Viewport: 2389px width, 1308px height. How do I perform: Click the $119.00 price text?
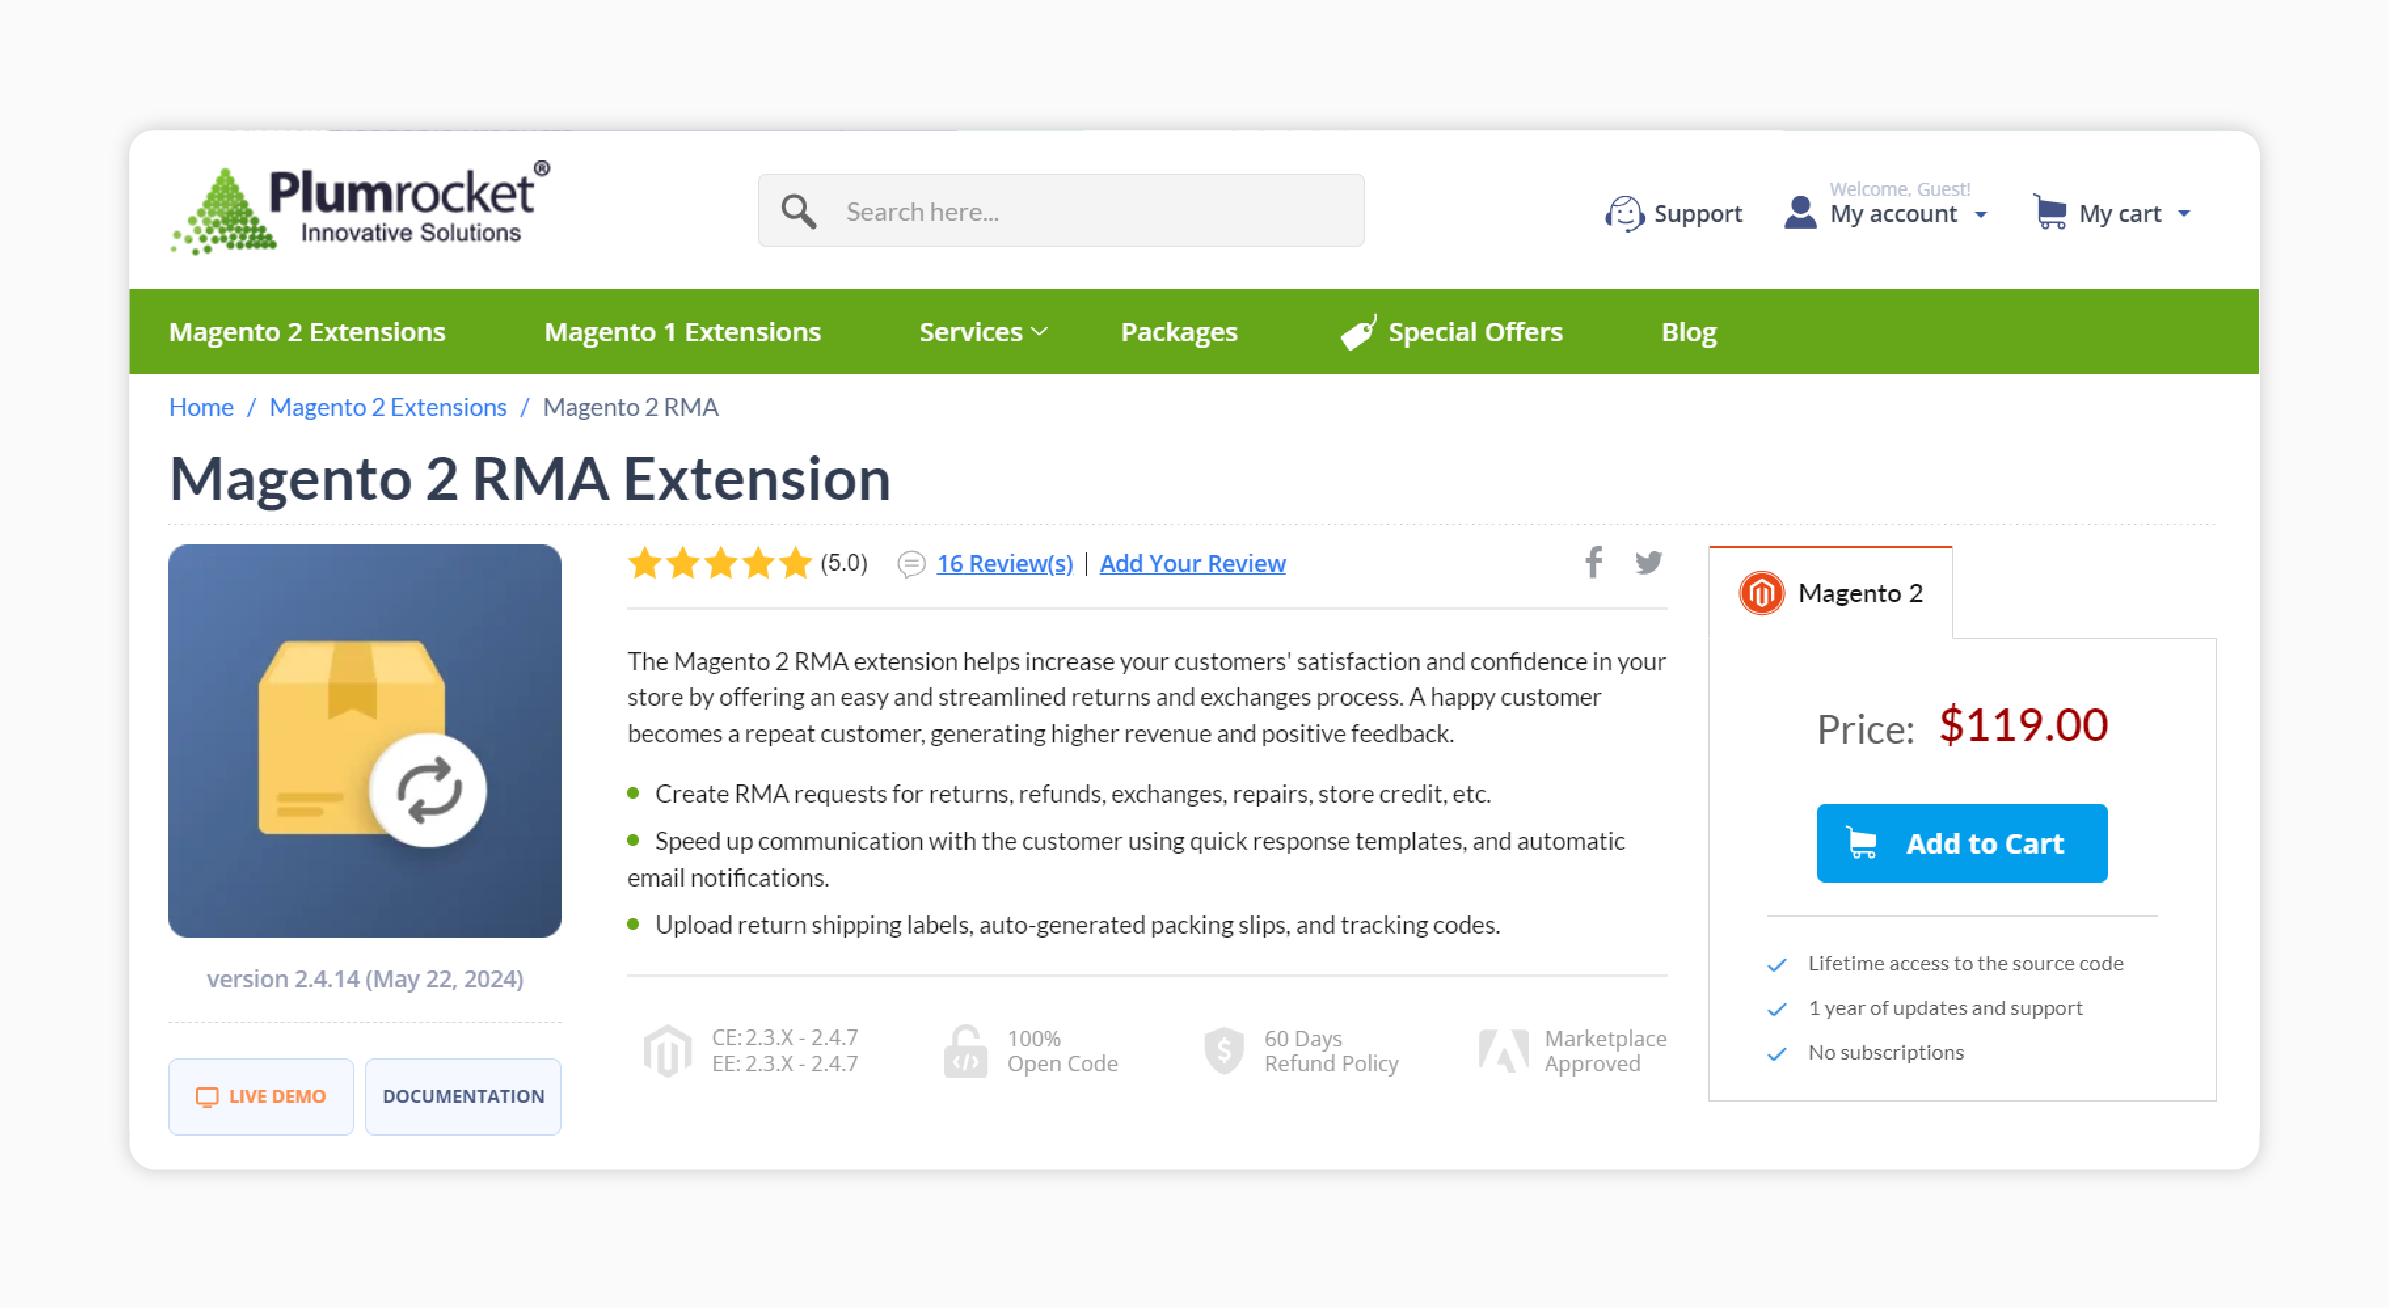click(x=2023, y=726)
